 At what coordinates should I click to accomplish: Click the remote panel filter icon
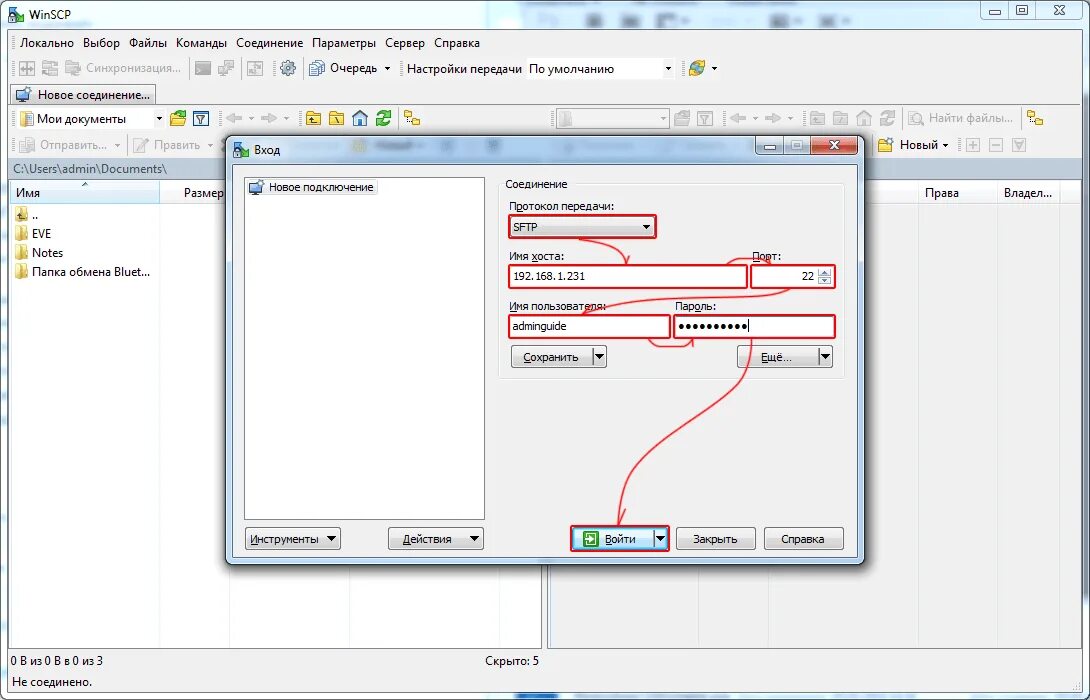coord(705,118)
